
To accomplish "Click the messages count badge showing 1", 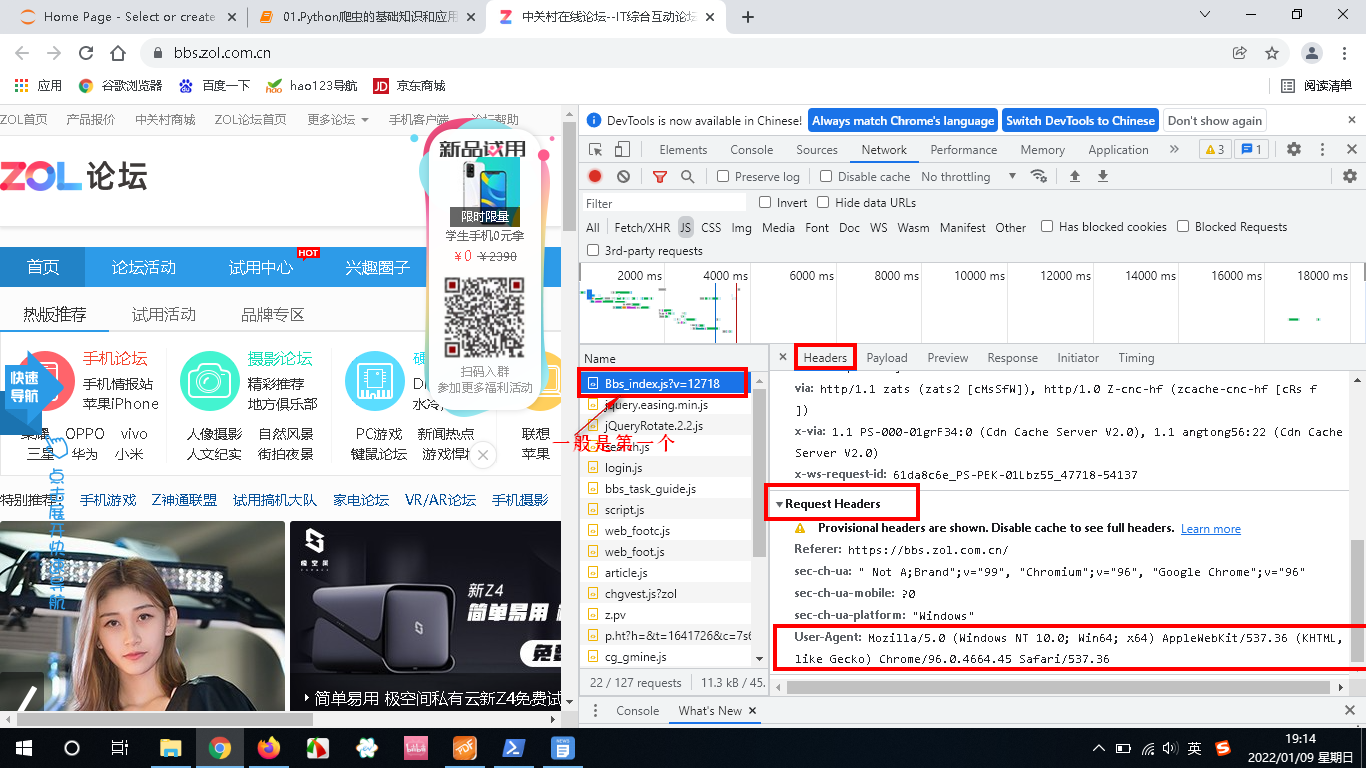I will [x=1252, y=150].
